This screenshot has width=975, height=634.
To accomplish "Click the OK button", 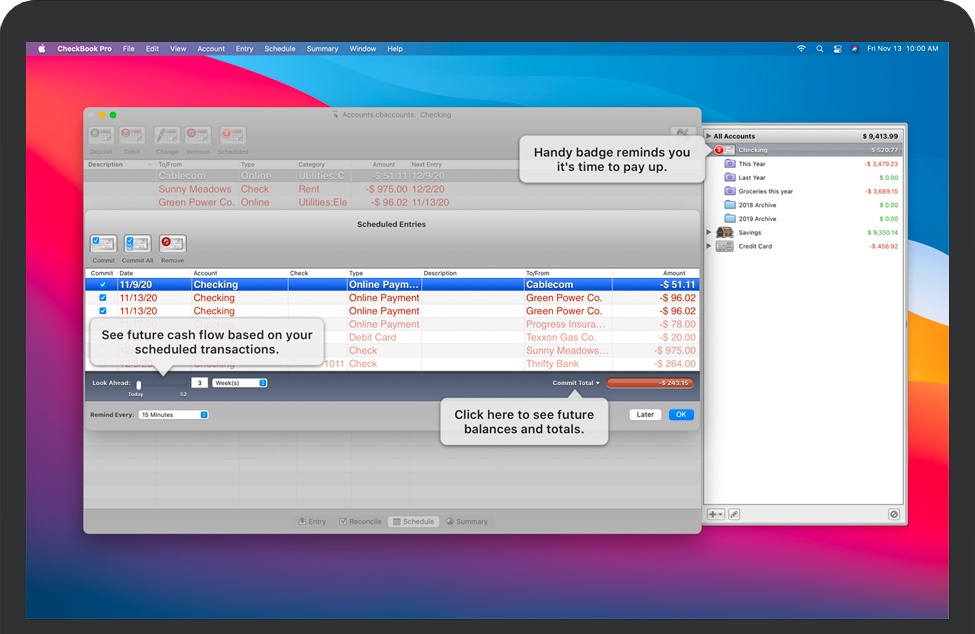I will 682,413.
